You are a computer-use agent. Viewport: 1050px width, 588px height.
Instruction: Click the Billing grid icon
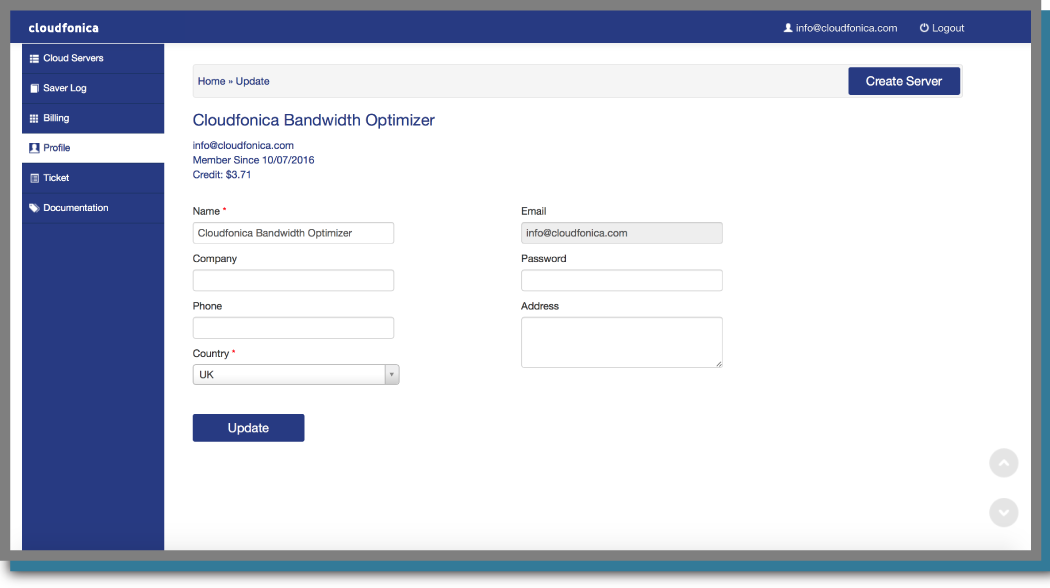tap(34, 118)
